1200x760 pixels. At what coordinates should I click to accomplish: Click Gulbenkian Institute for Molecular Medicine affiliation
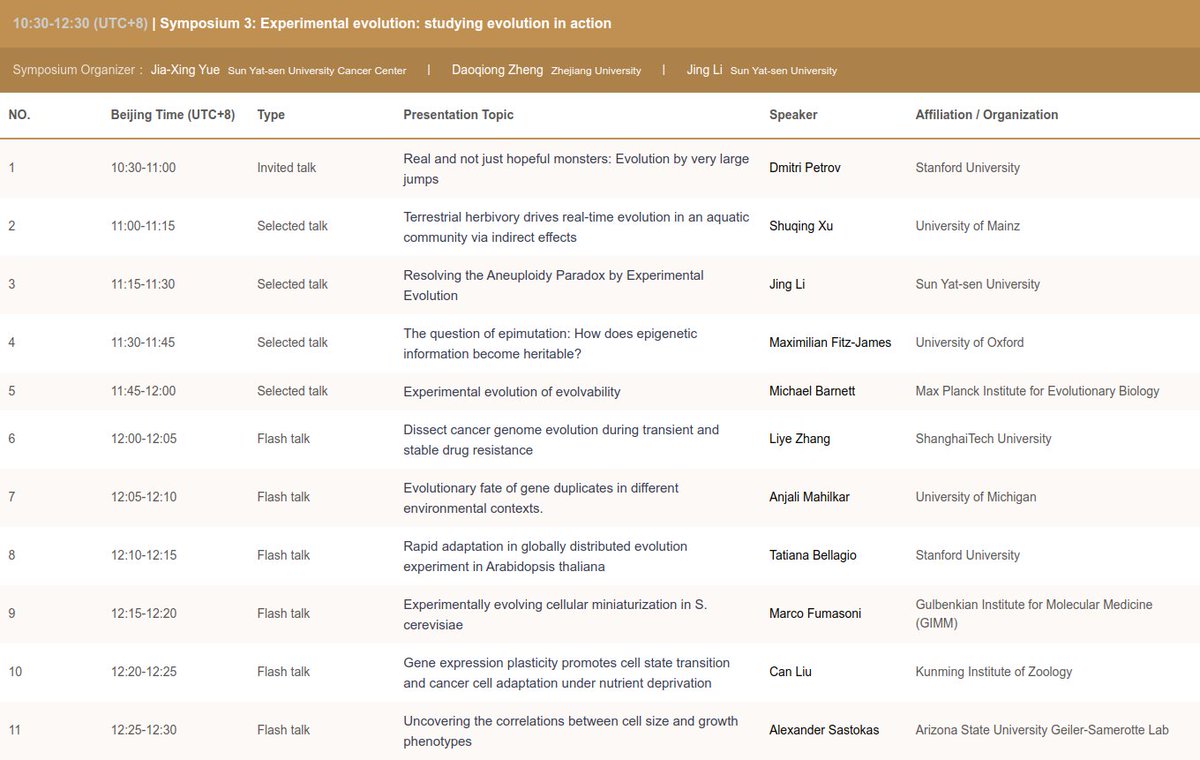coord(1034,614)
